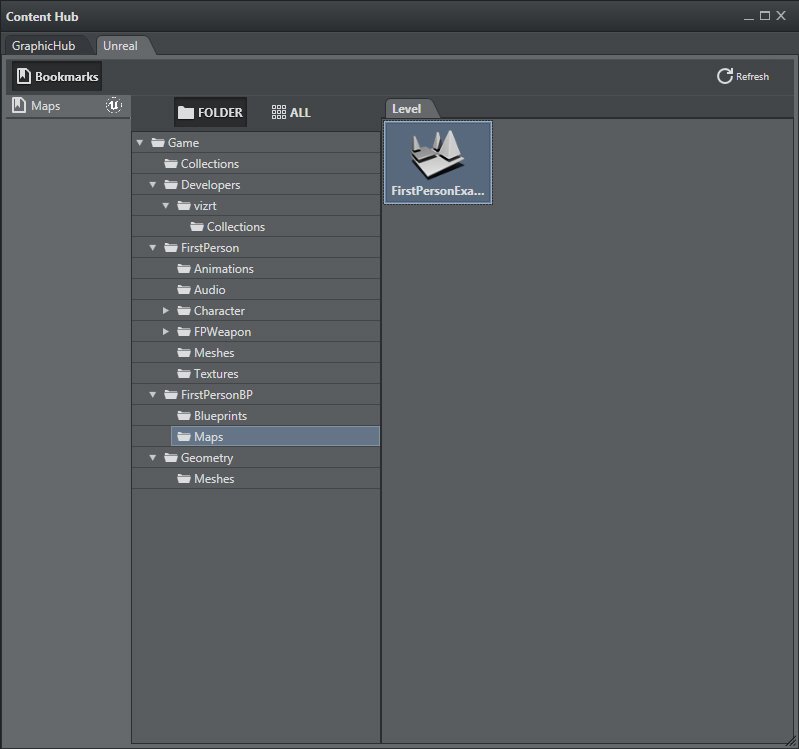Click the Textures folder icon
This screenshot has width=799, height=749.
click(183, 374)
